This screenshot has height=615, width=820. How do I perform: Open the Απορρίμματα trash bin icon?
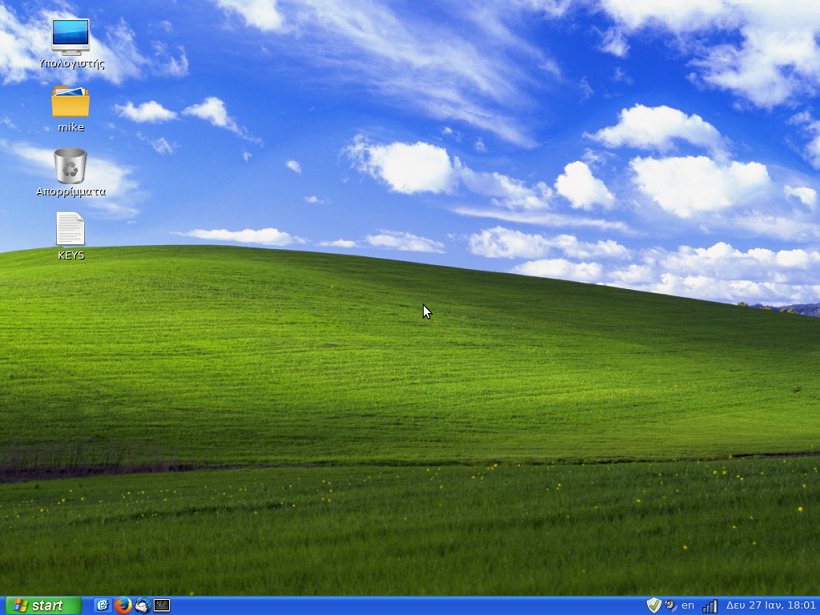[70, 166]
